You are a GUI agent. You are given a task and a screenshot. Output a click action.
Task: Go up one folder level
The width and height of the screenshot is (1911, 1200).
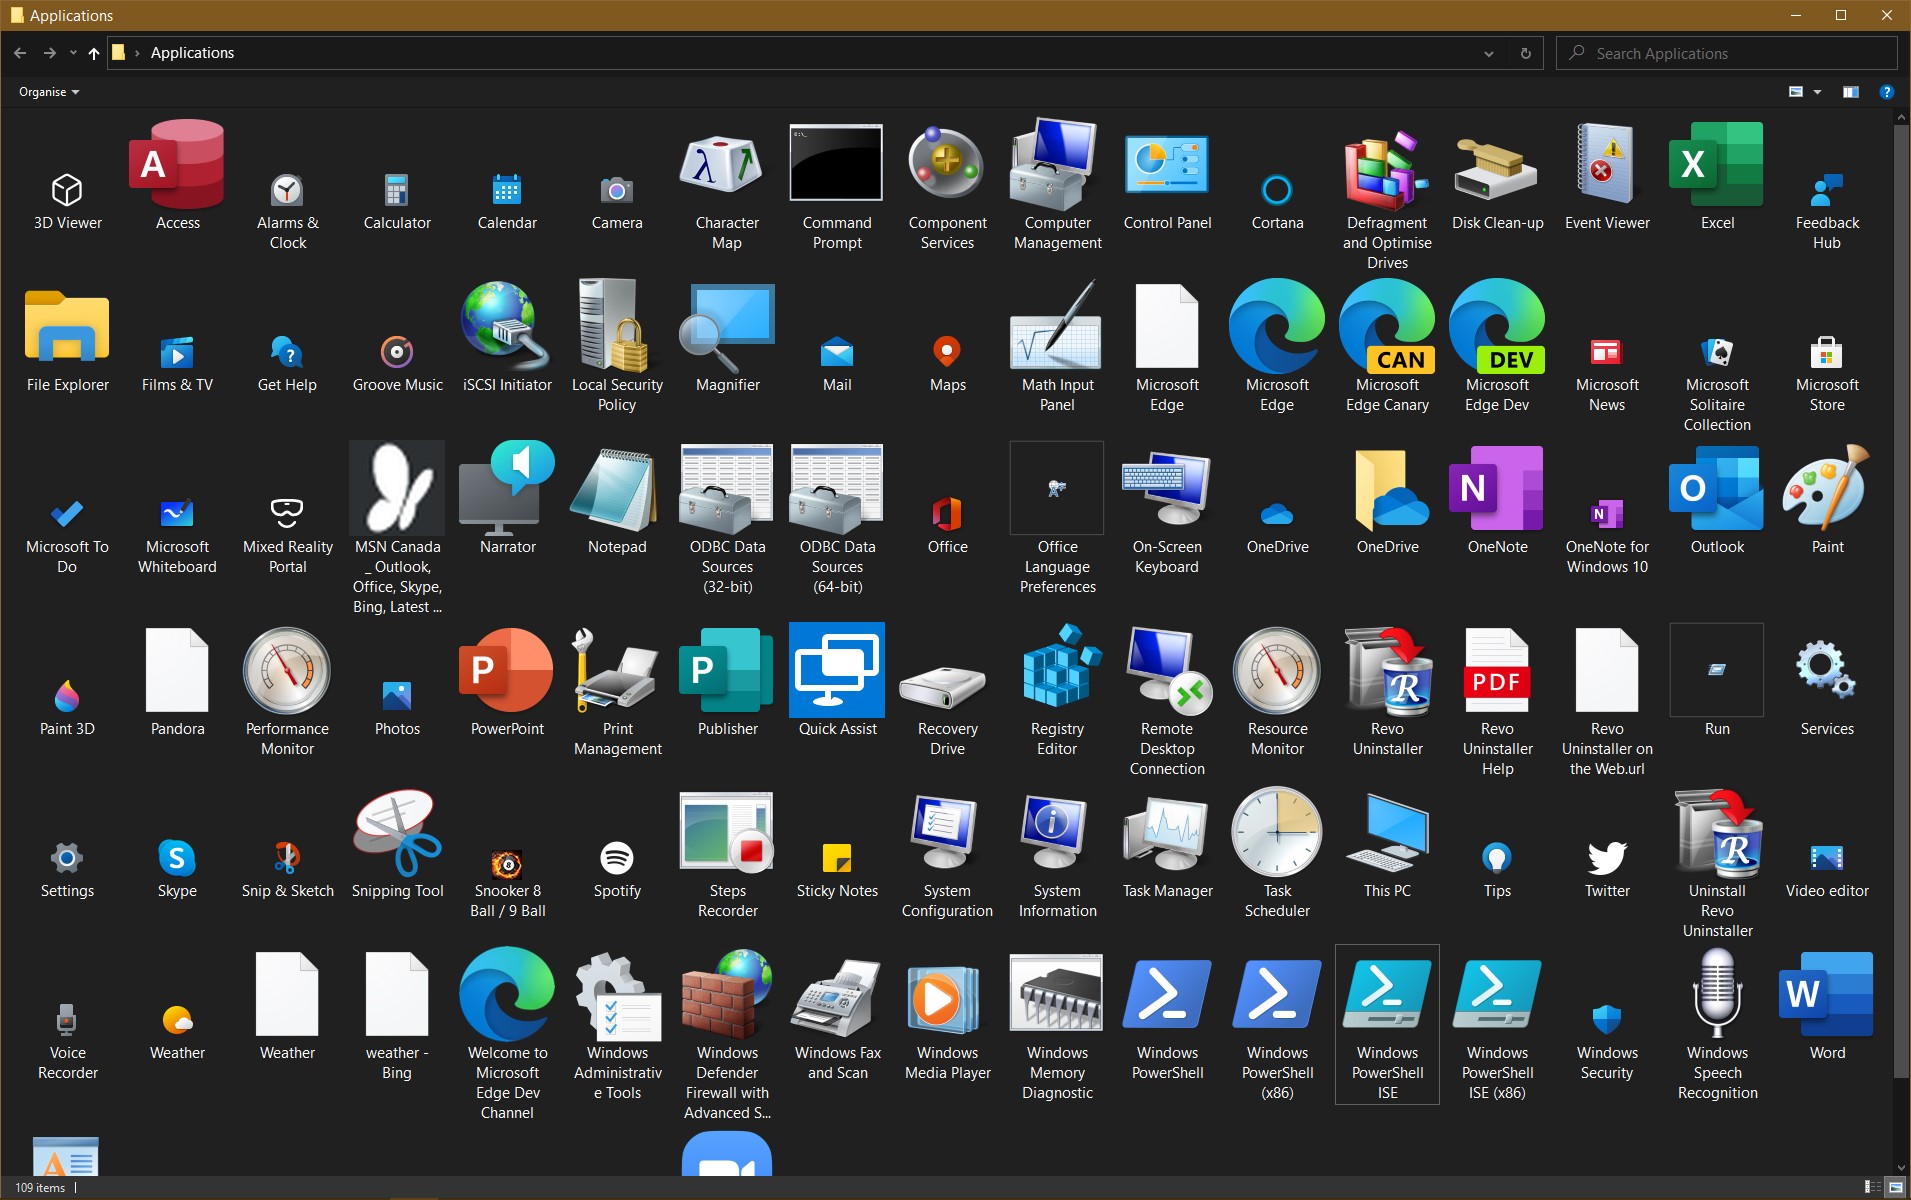click(93, 53)
